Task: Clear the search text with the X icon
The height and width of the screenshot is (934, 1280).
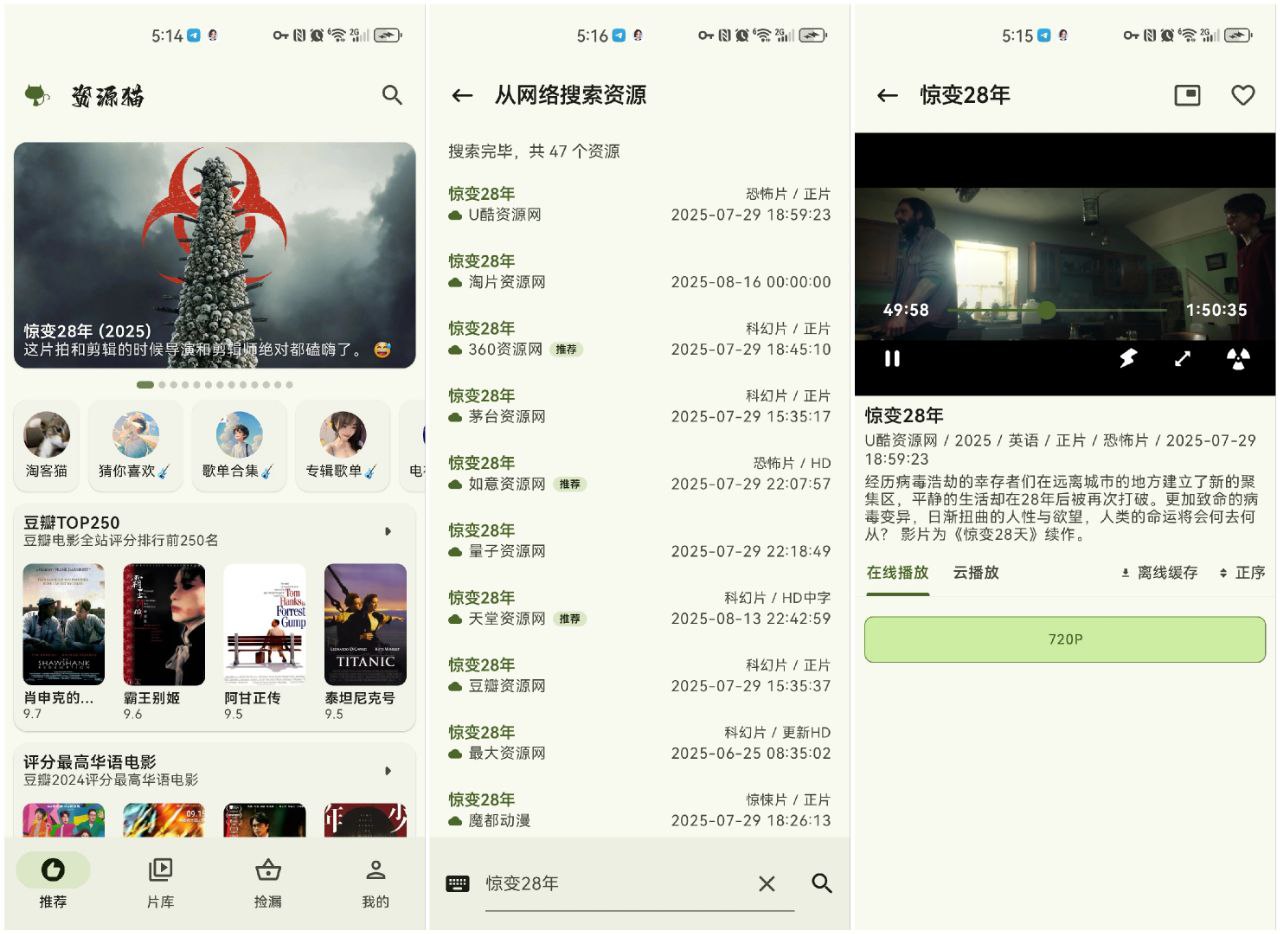Action: 766,883
